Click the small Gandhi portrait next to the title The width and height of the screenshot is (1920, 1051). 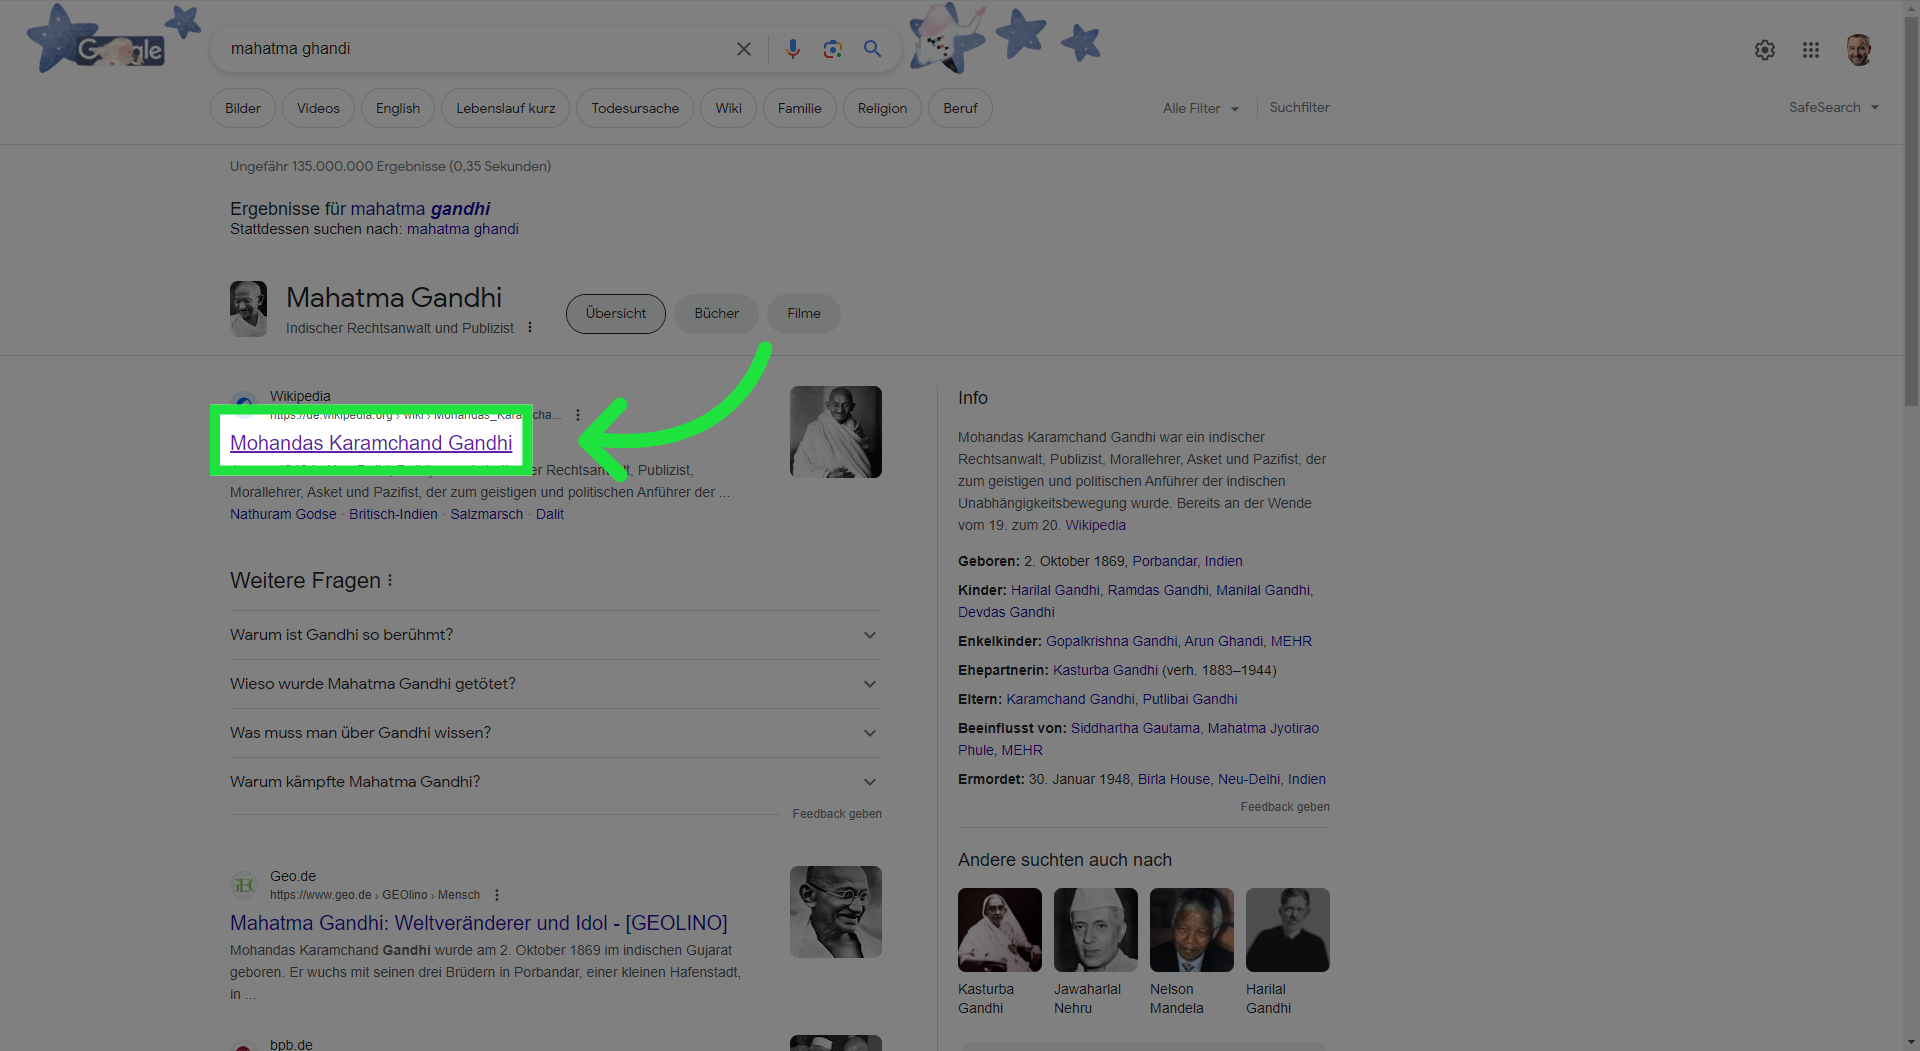(x=248, y=308)
